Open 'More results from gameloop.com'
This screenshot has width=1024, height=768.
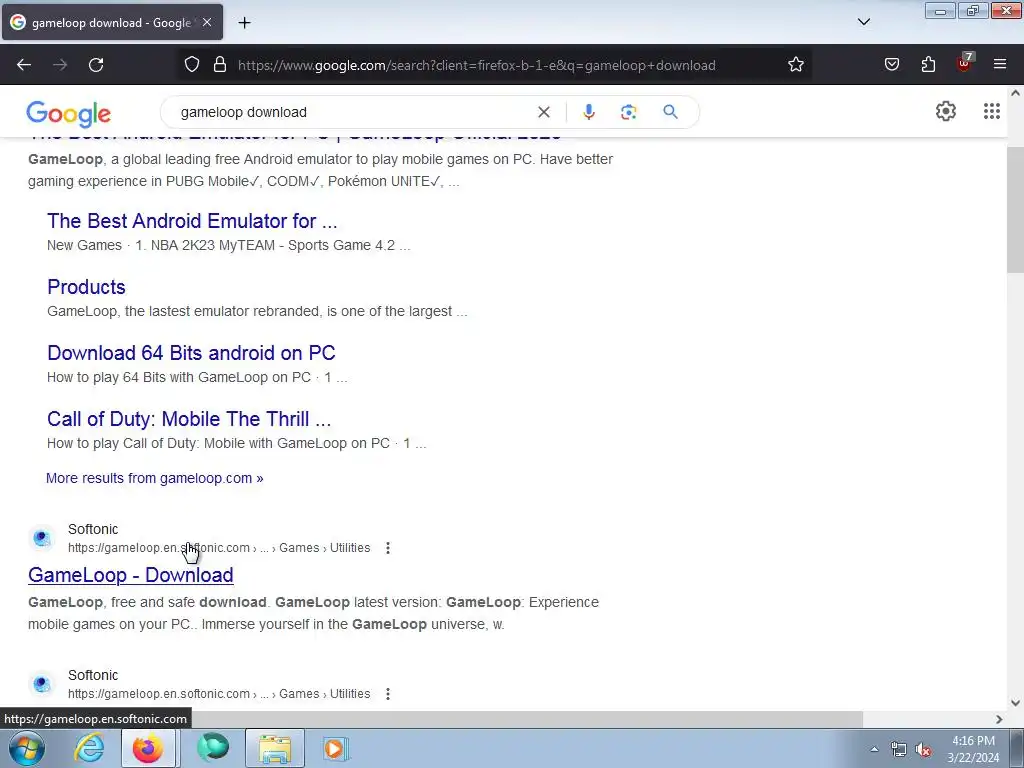click(155, 478)
